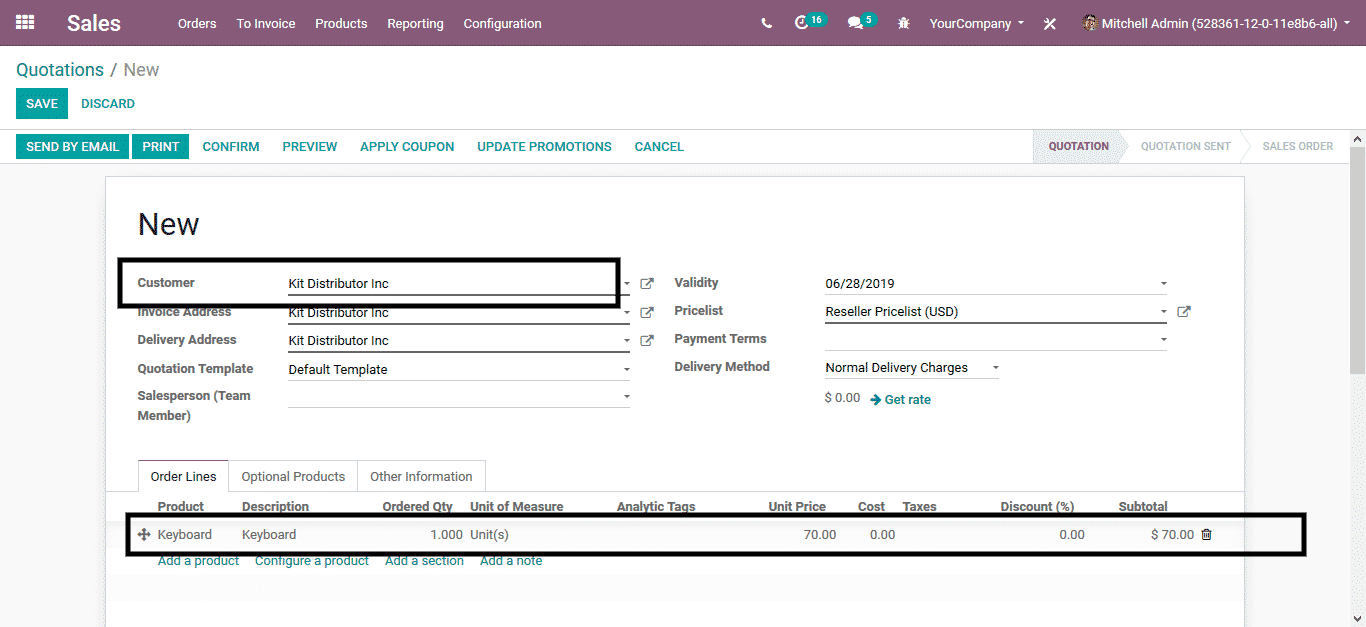
Task: Delete the Keyboard order line
Action: (x=1206, y=535)
